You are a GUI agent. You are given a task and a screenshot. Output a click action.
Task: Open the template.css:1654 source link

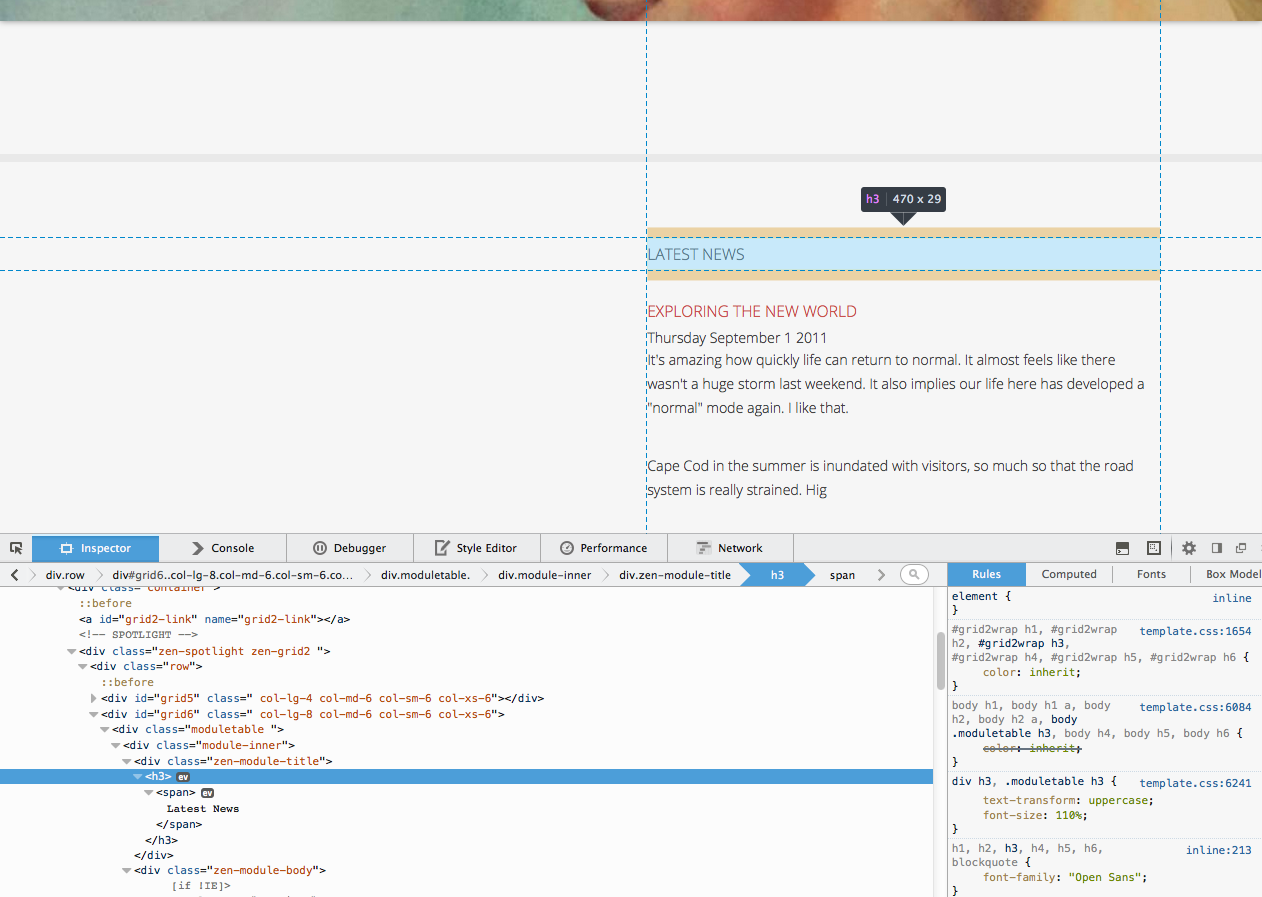pyautogui.click(x=1195, y=631)
